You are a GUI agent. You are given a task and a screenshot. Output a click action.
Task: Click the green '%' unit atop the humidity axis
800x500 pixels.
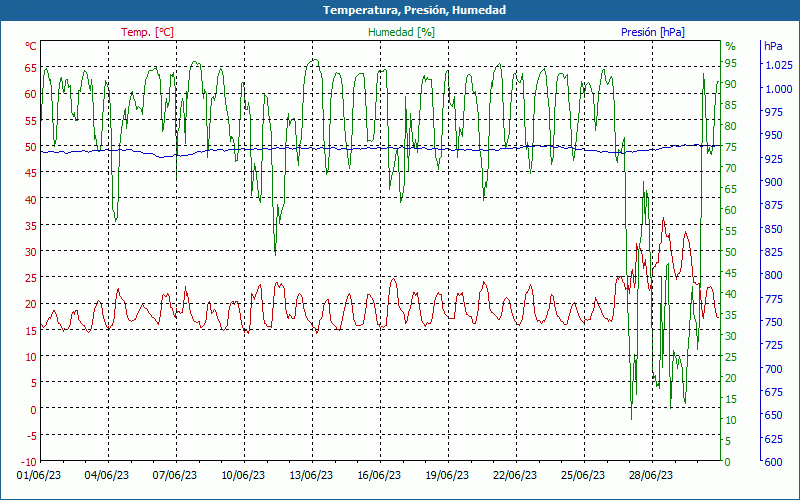[x=731, y=46]
